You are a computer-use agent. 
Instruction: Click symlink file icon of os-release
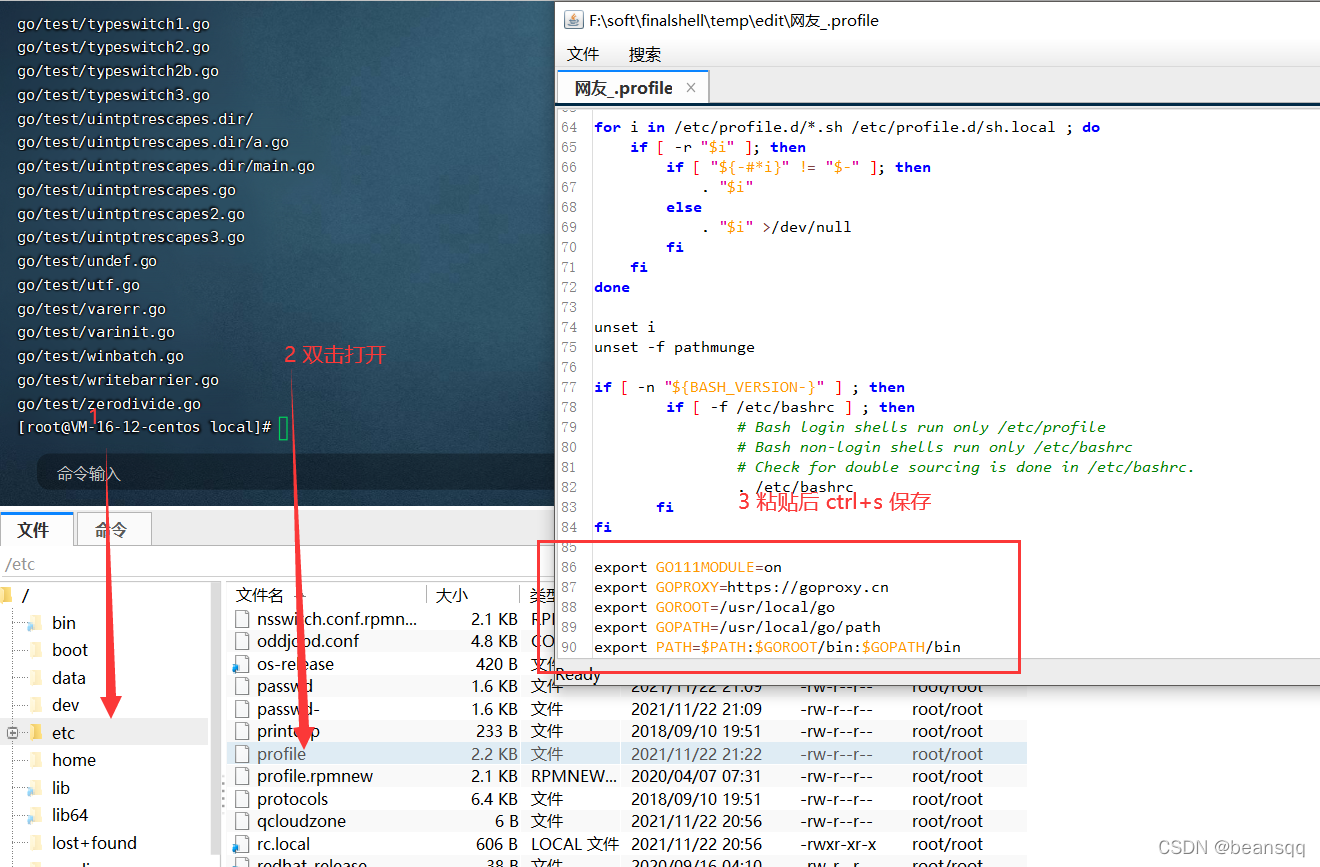pos(241,664)
